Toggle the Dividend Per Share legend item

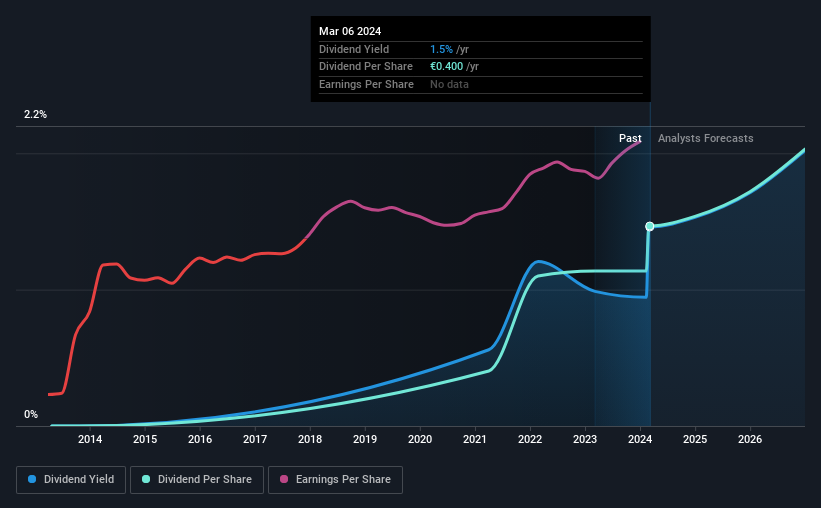(197, 480)
